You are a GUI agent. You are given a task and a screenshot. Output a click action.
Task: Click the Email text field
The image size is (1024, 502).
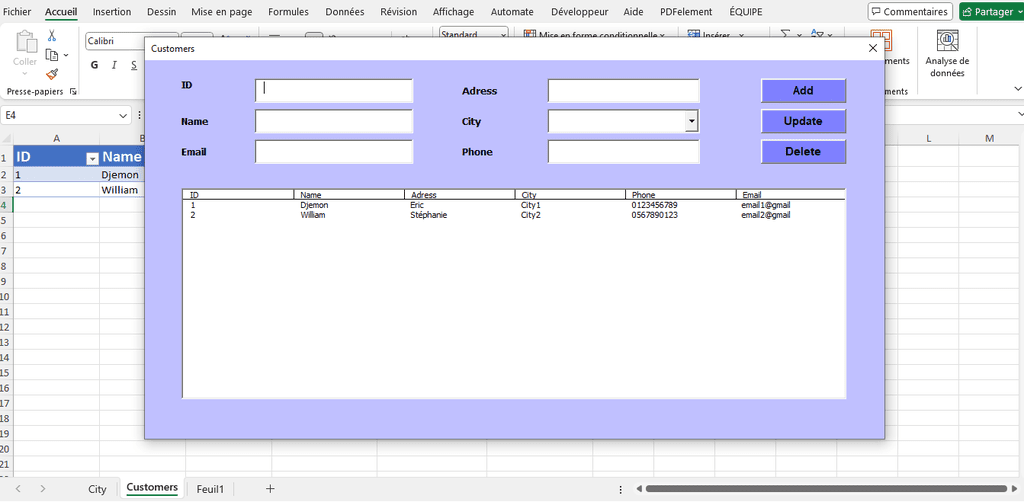coord(334,151)
